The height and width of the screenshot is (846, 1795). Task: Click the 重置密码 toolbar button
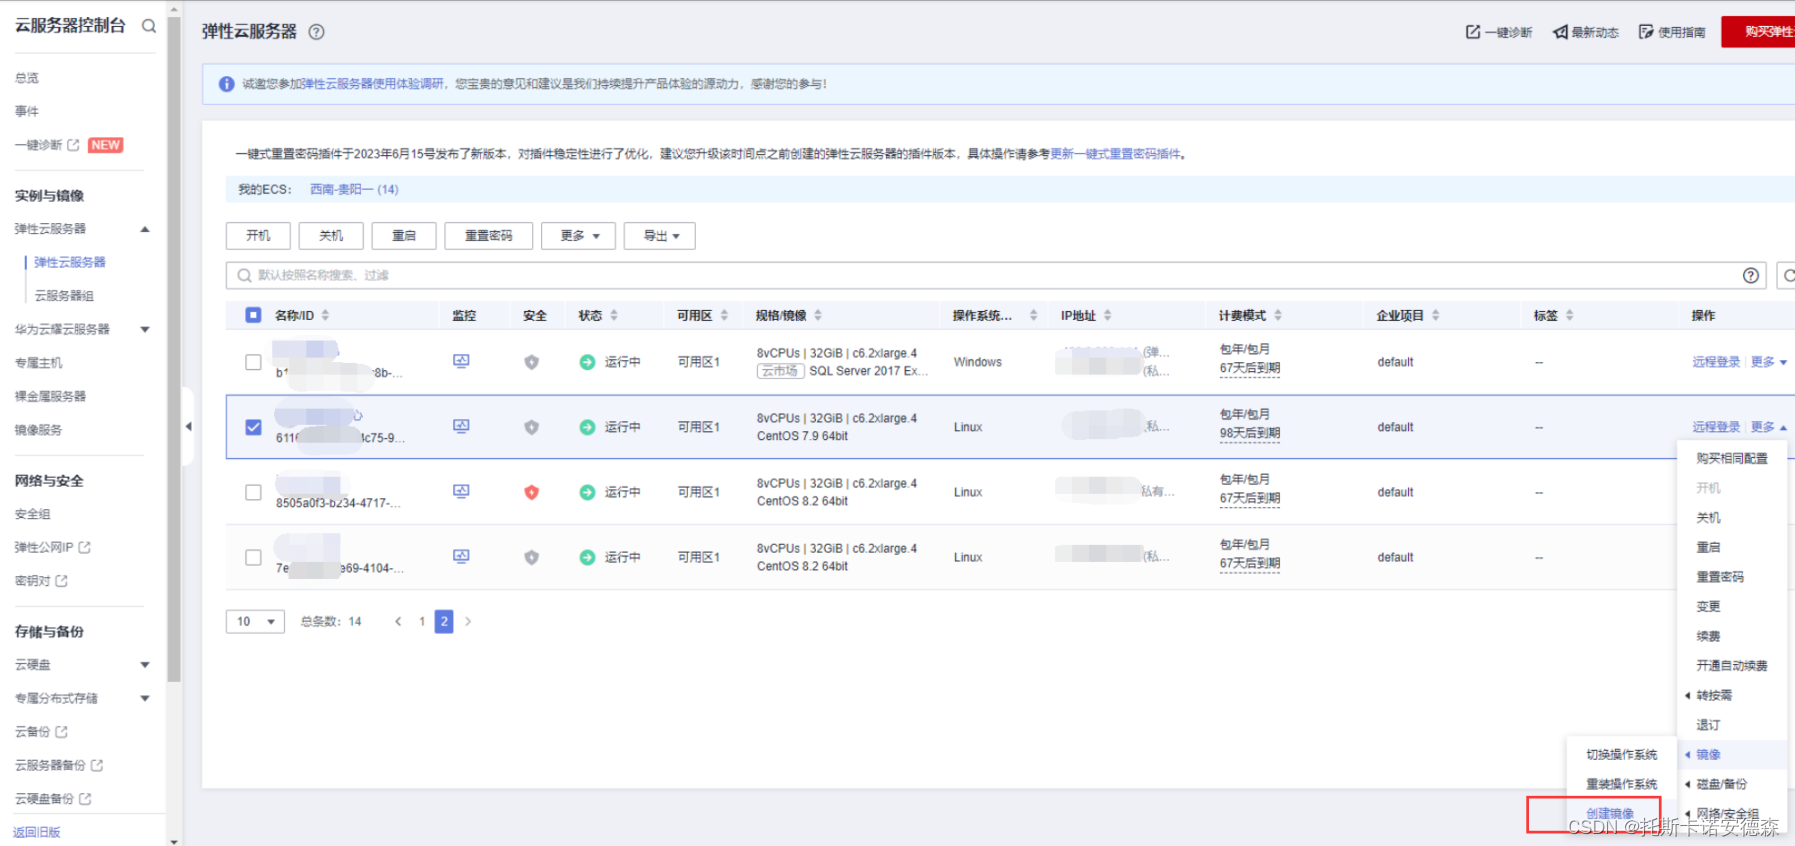pyautogui.click(x=488, y=236)
